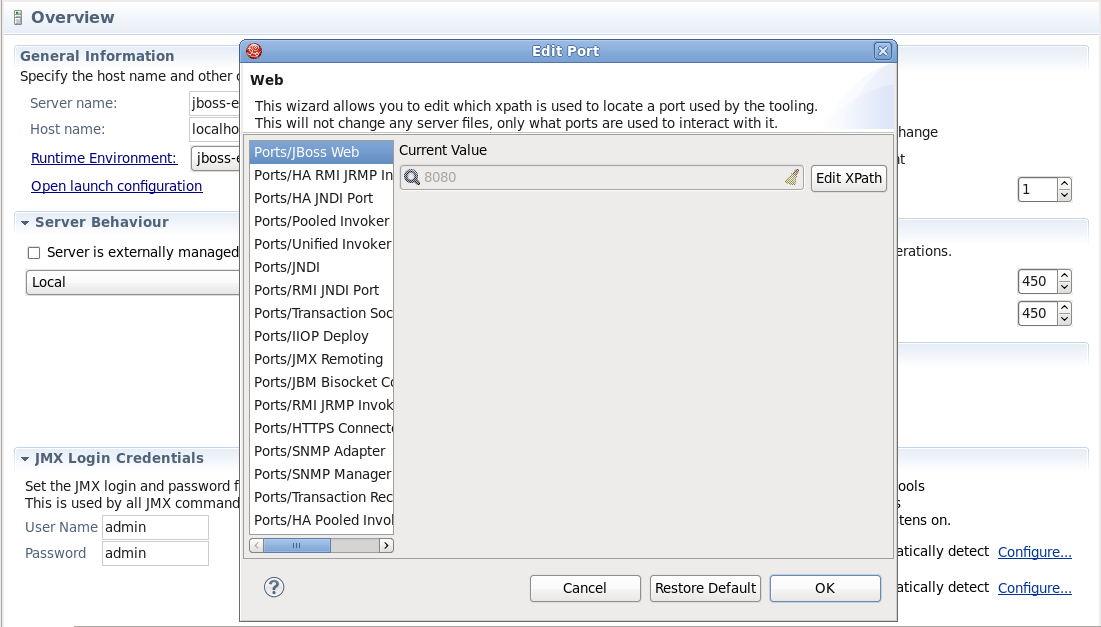Decrease the upper 450 timeout spinner
This screenshot has width=1101, height=627.
pos(1064,287)
